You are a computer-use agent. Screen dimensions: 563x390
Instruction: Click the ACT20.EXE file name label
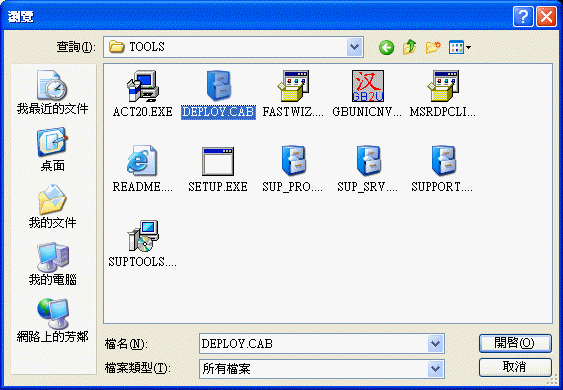click(143, 112)
